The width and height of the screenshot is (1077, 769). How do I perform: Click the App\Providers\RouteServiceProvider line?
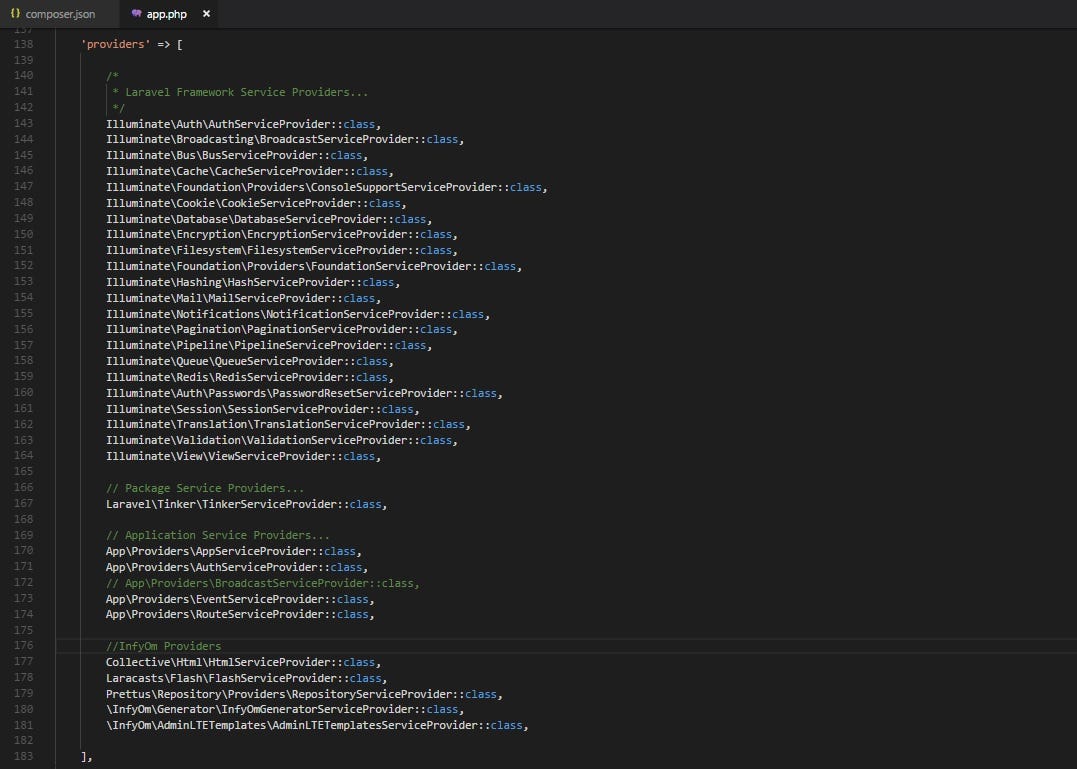click(x=240, y=615)
